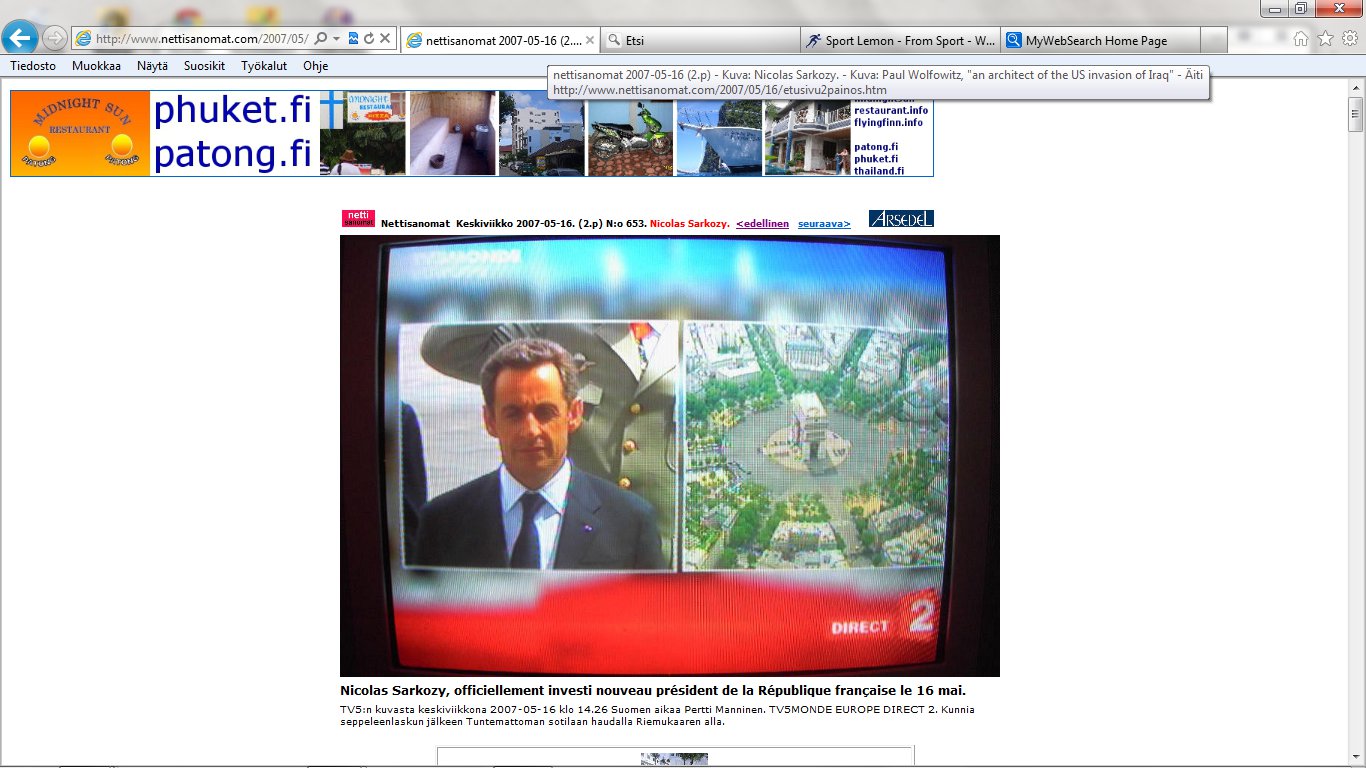Image resolution: width=1366 pixels, height=768 pixels.
Task: Close the nettisanomat tab
Action: tap(590, 41)
